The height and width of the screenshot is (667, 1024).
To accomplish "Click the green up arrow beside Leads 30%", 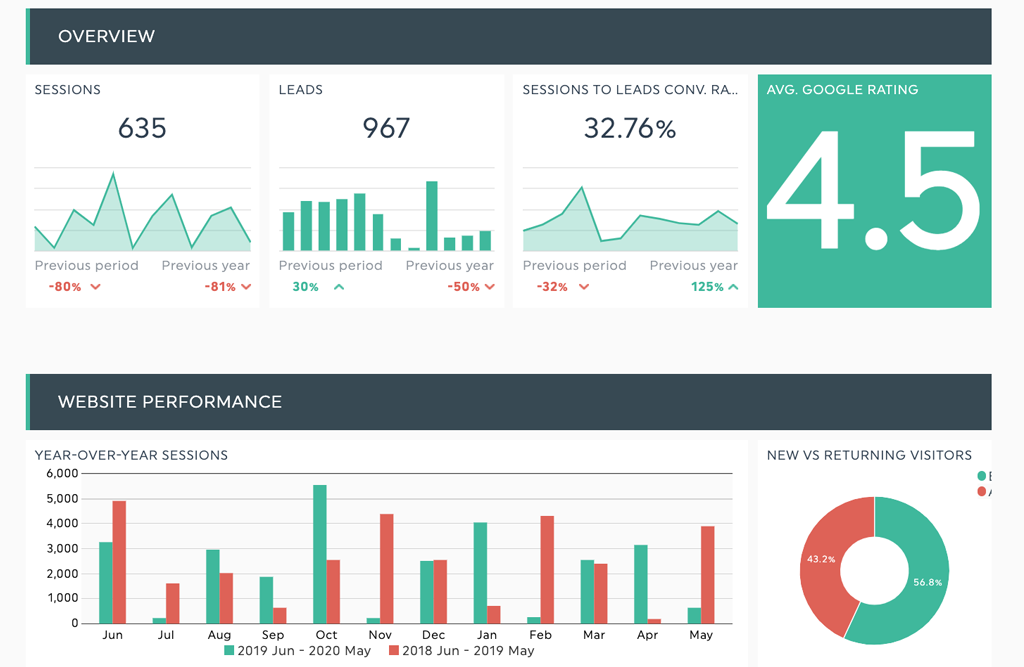I will click(339, 287).
